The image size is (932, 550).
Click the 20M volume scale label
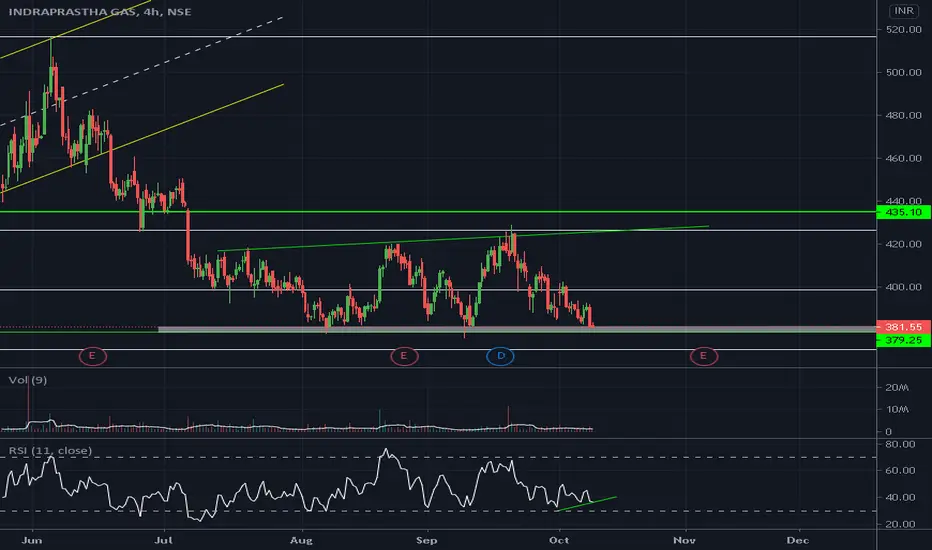[897, 388]
